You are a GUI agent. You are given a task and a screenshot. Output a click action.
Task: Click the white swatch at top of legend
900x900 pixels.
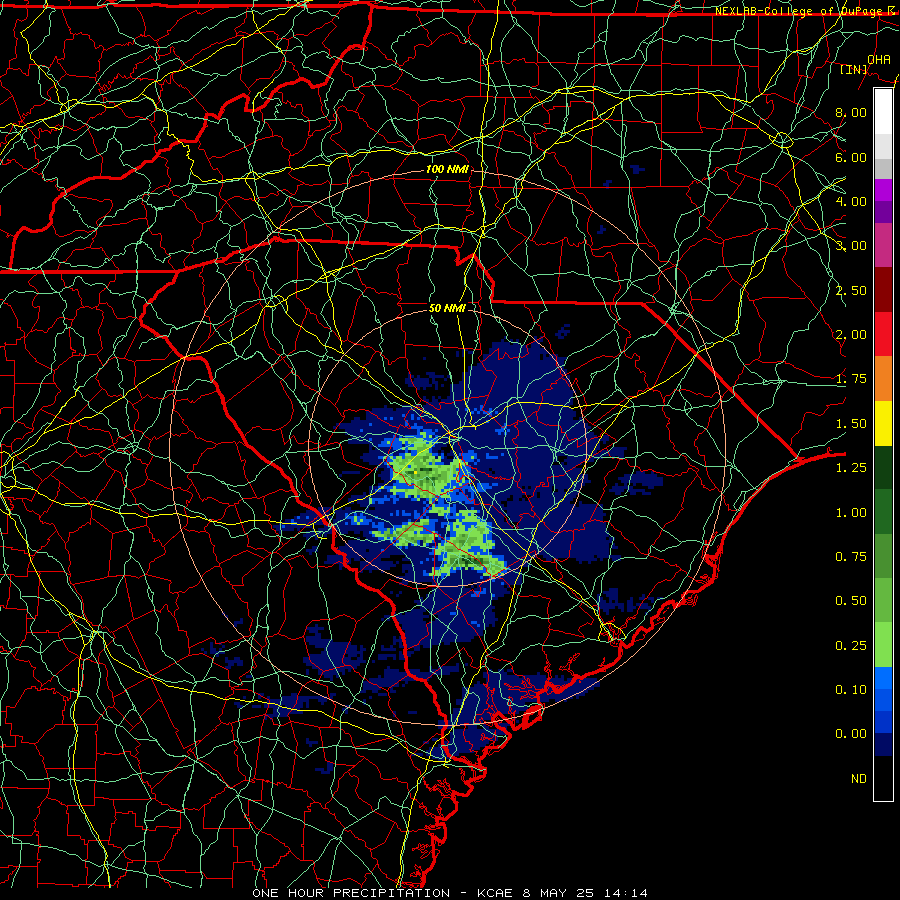pos(883,112)
